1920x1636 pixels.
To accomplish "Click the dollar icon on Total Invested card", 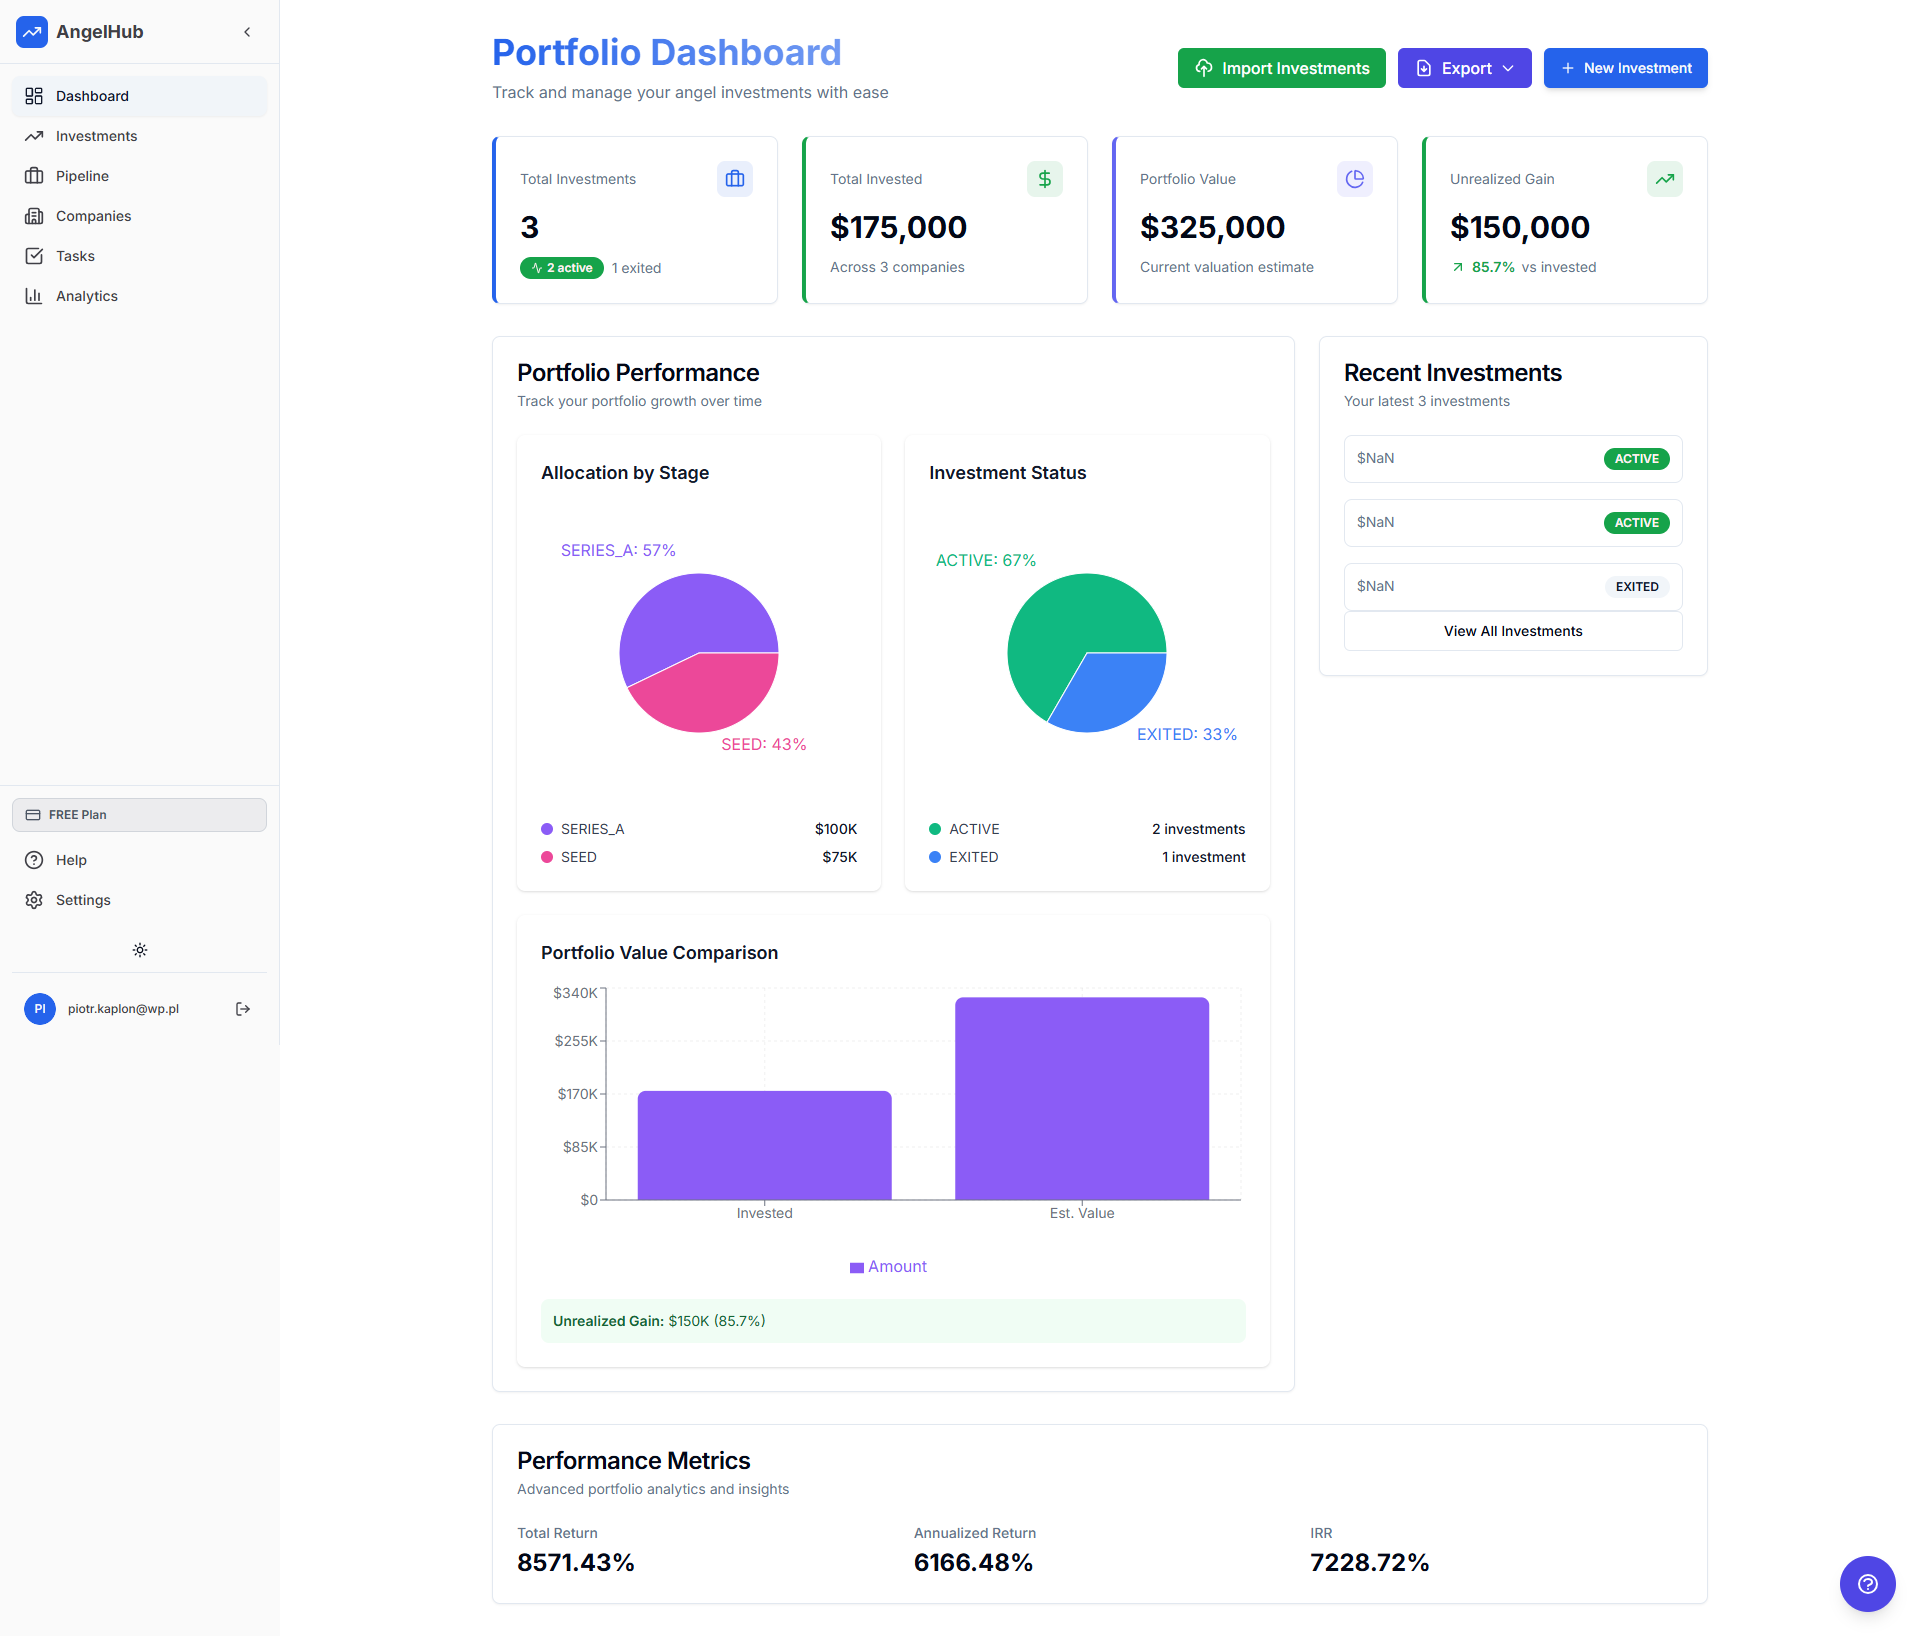I will click(1045, 179).
